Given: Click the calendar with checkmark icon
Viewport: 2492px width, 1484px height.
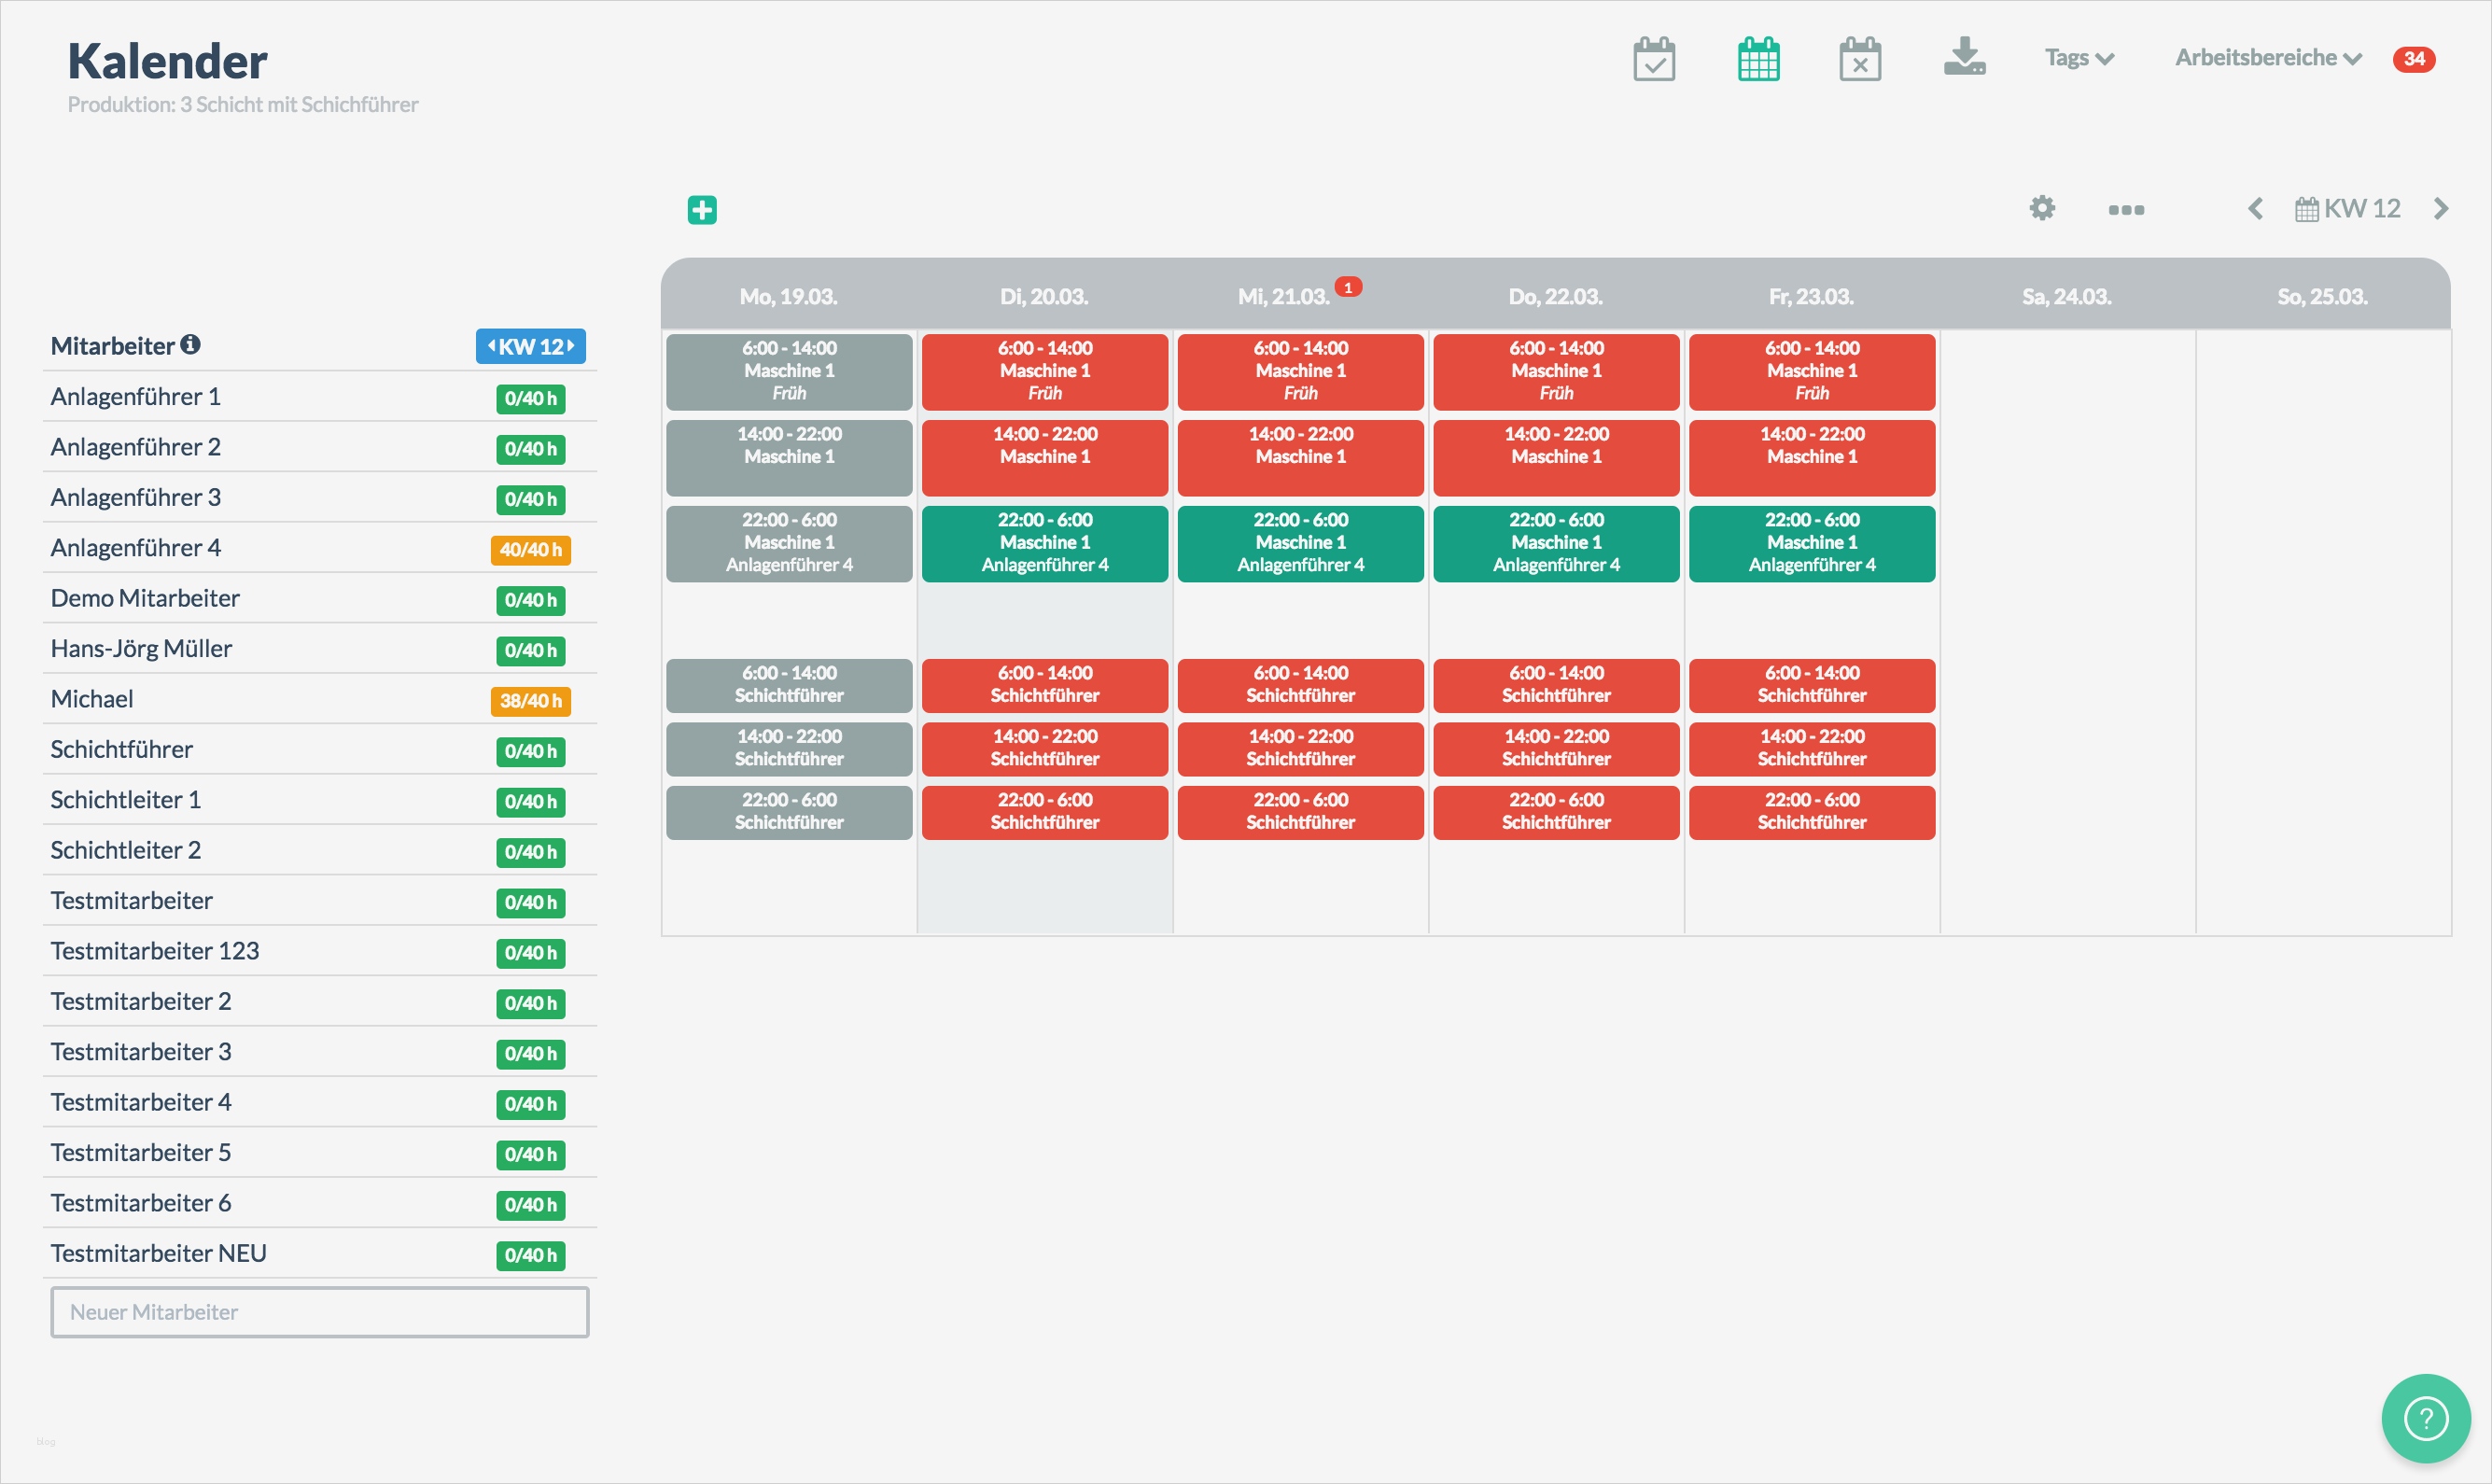Looking at the screenshot, I should tap(1653, 59).
